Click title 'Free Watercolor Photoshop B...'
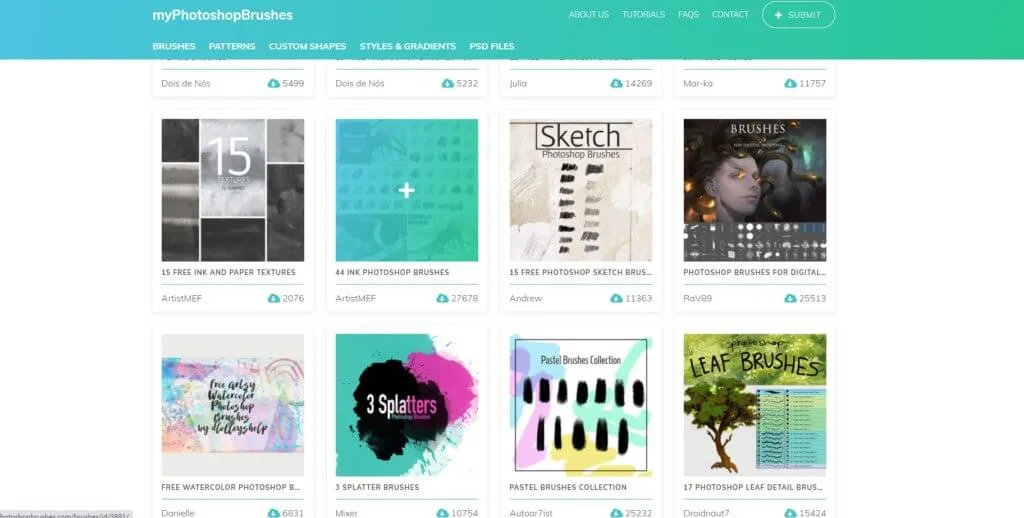The image size is (1024, 518). tap(231, 487)
